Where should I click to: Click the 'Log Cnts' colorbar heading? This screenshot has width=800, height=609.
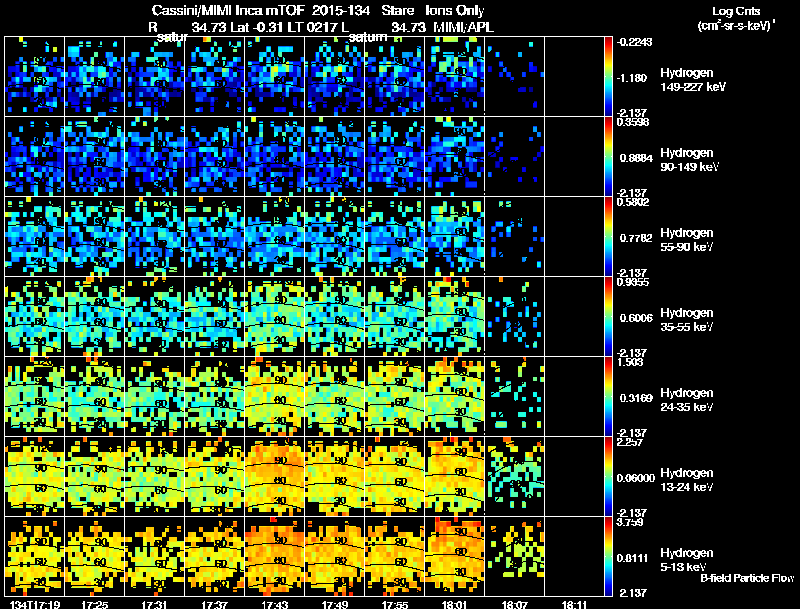point(736,11)
